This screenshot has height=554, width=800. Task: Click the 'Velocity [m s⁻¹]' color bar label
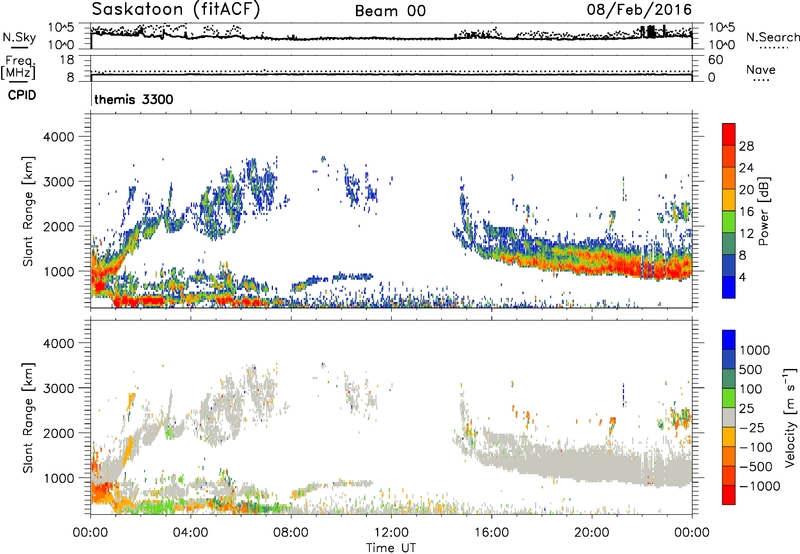tap(791, 417)
